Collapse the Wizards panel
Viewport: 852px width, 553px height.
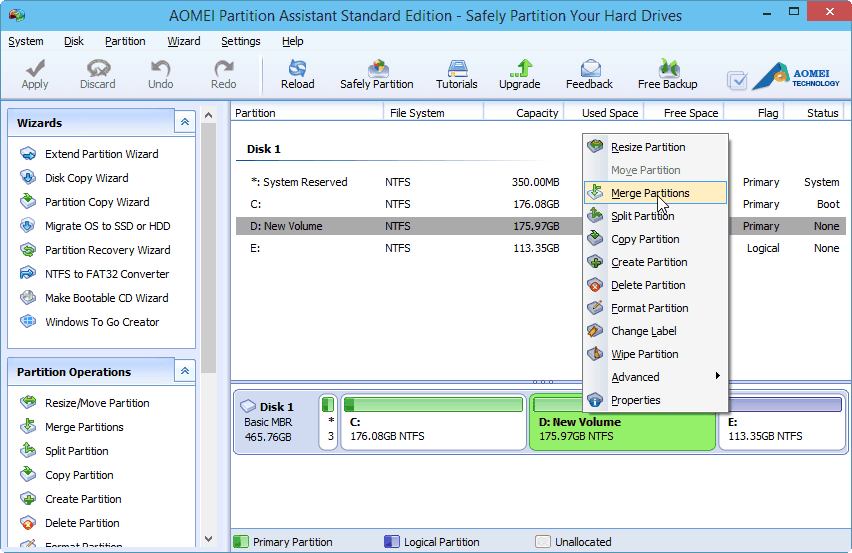185,122
